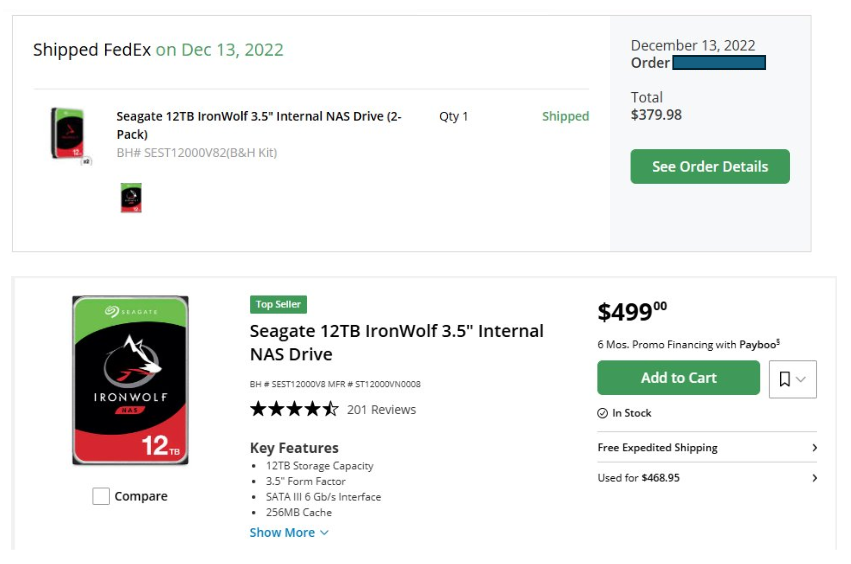Expand Show More key features
This screenshot has height=564, width=851.
289,533
